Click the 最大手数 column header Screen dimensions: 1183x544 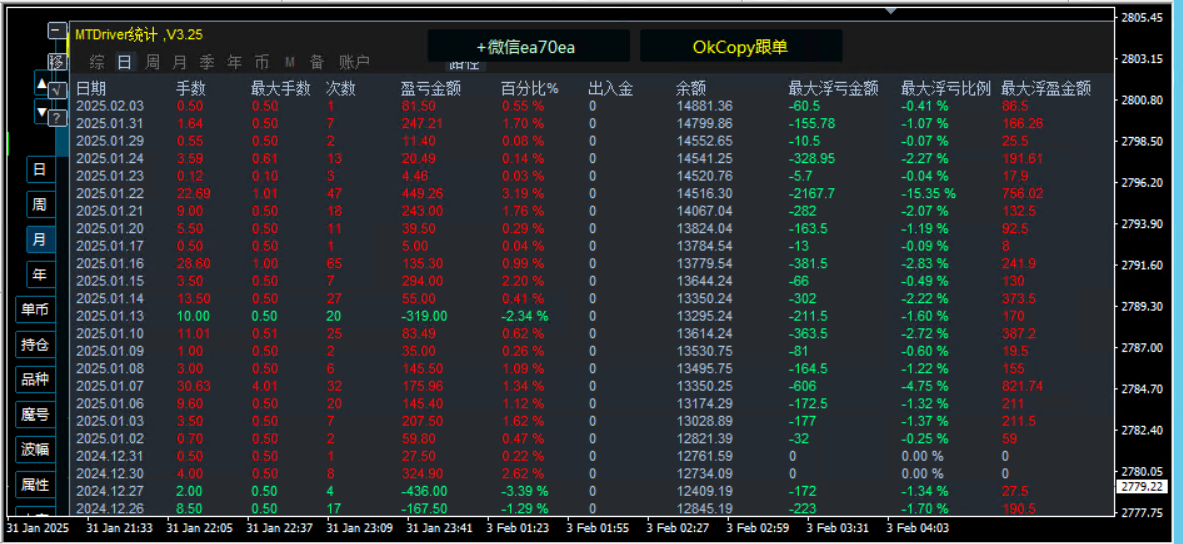(281, 89)
